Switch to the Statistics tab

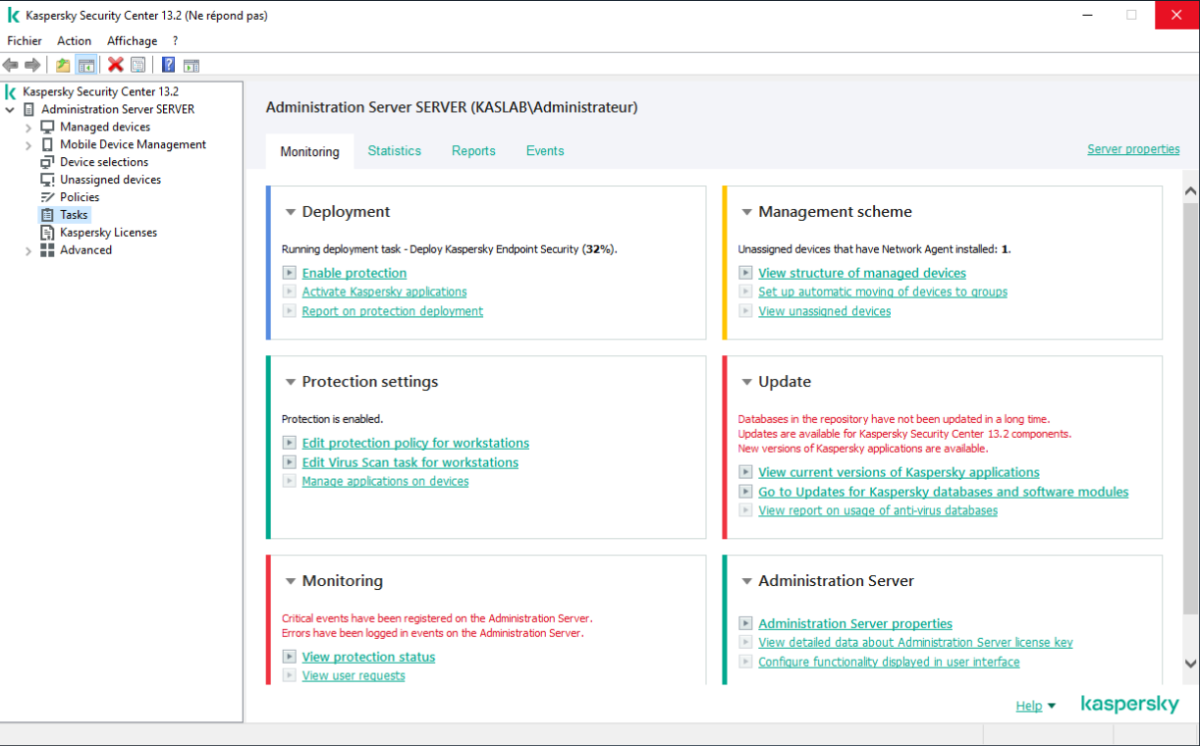click(x=394, y=151)
